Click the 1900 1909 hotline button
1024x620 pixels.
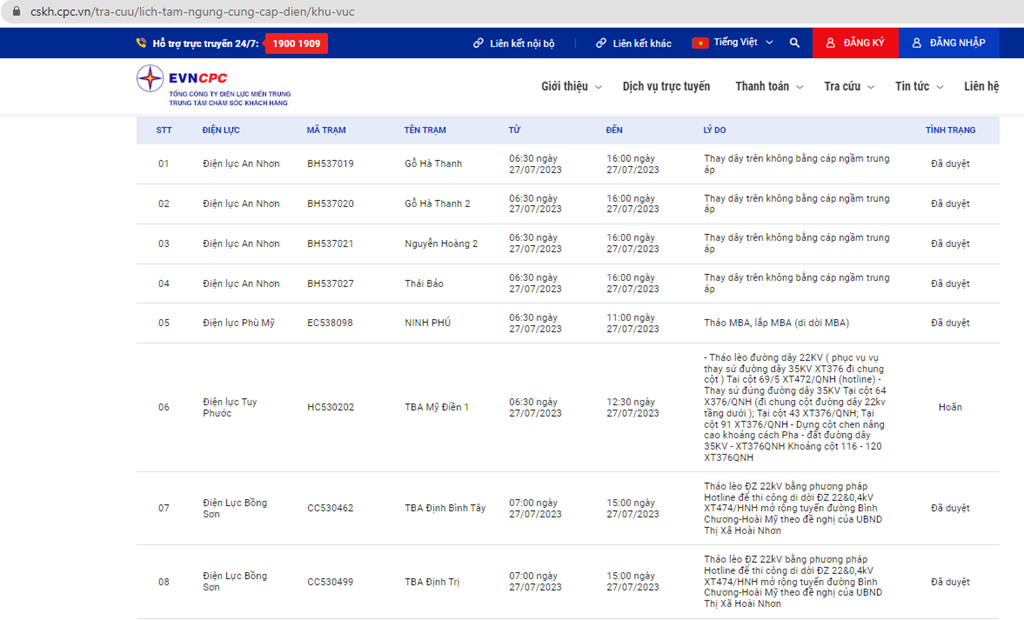[x=296, y=44]
